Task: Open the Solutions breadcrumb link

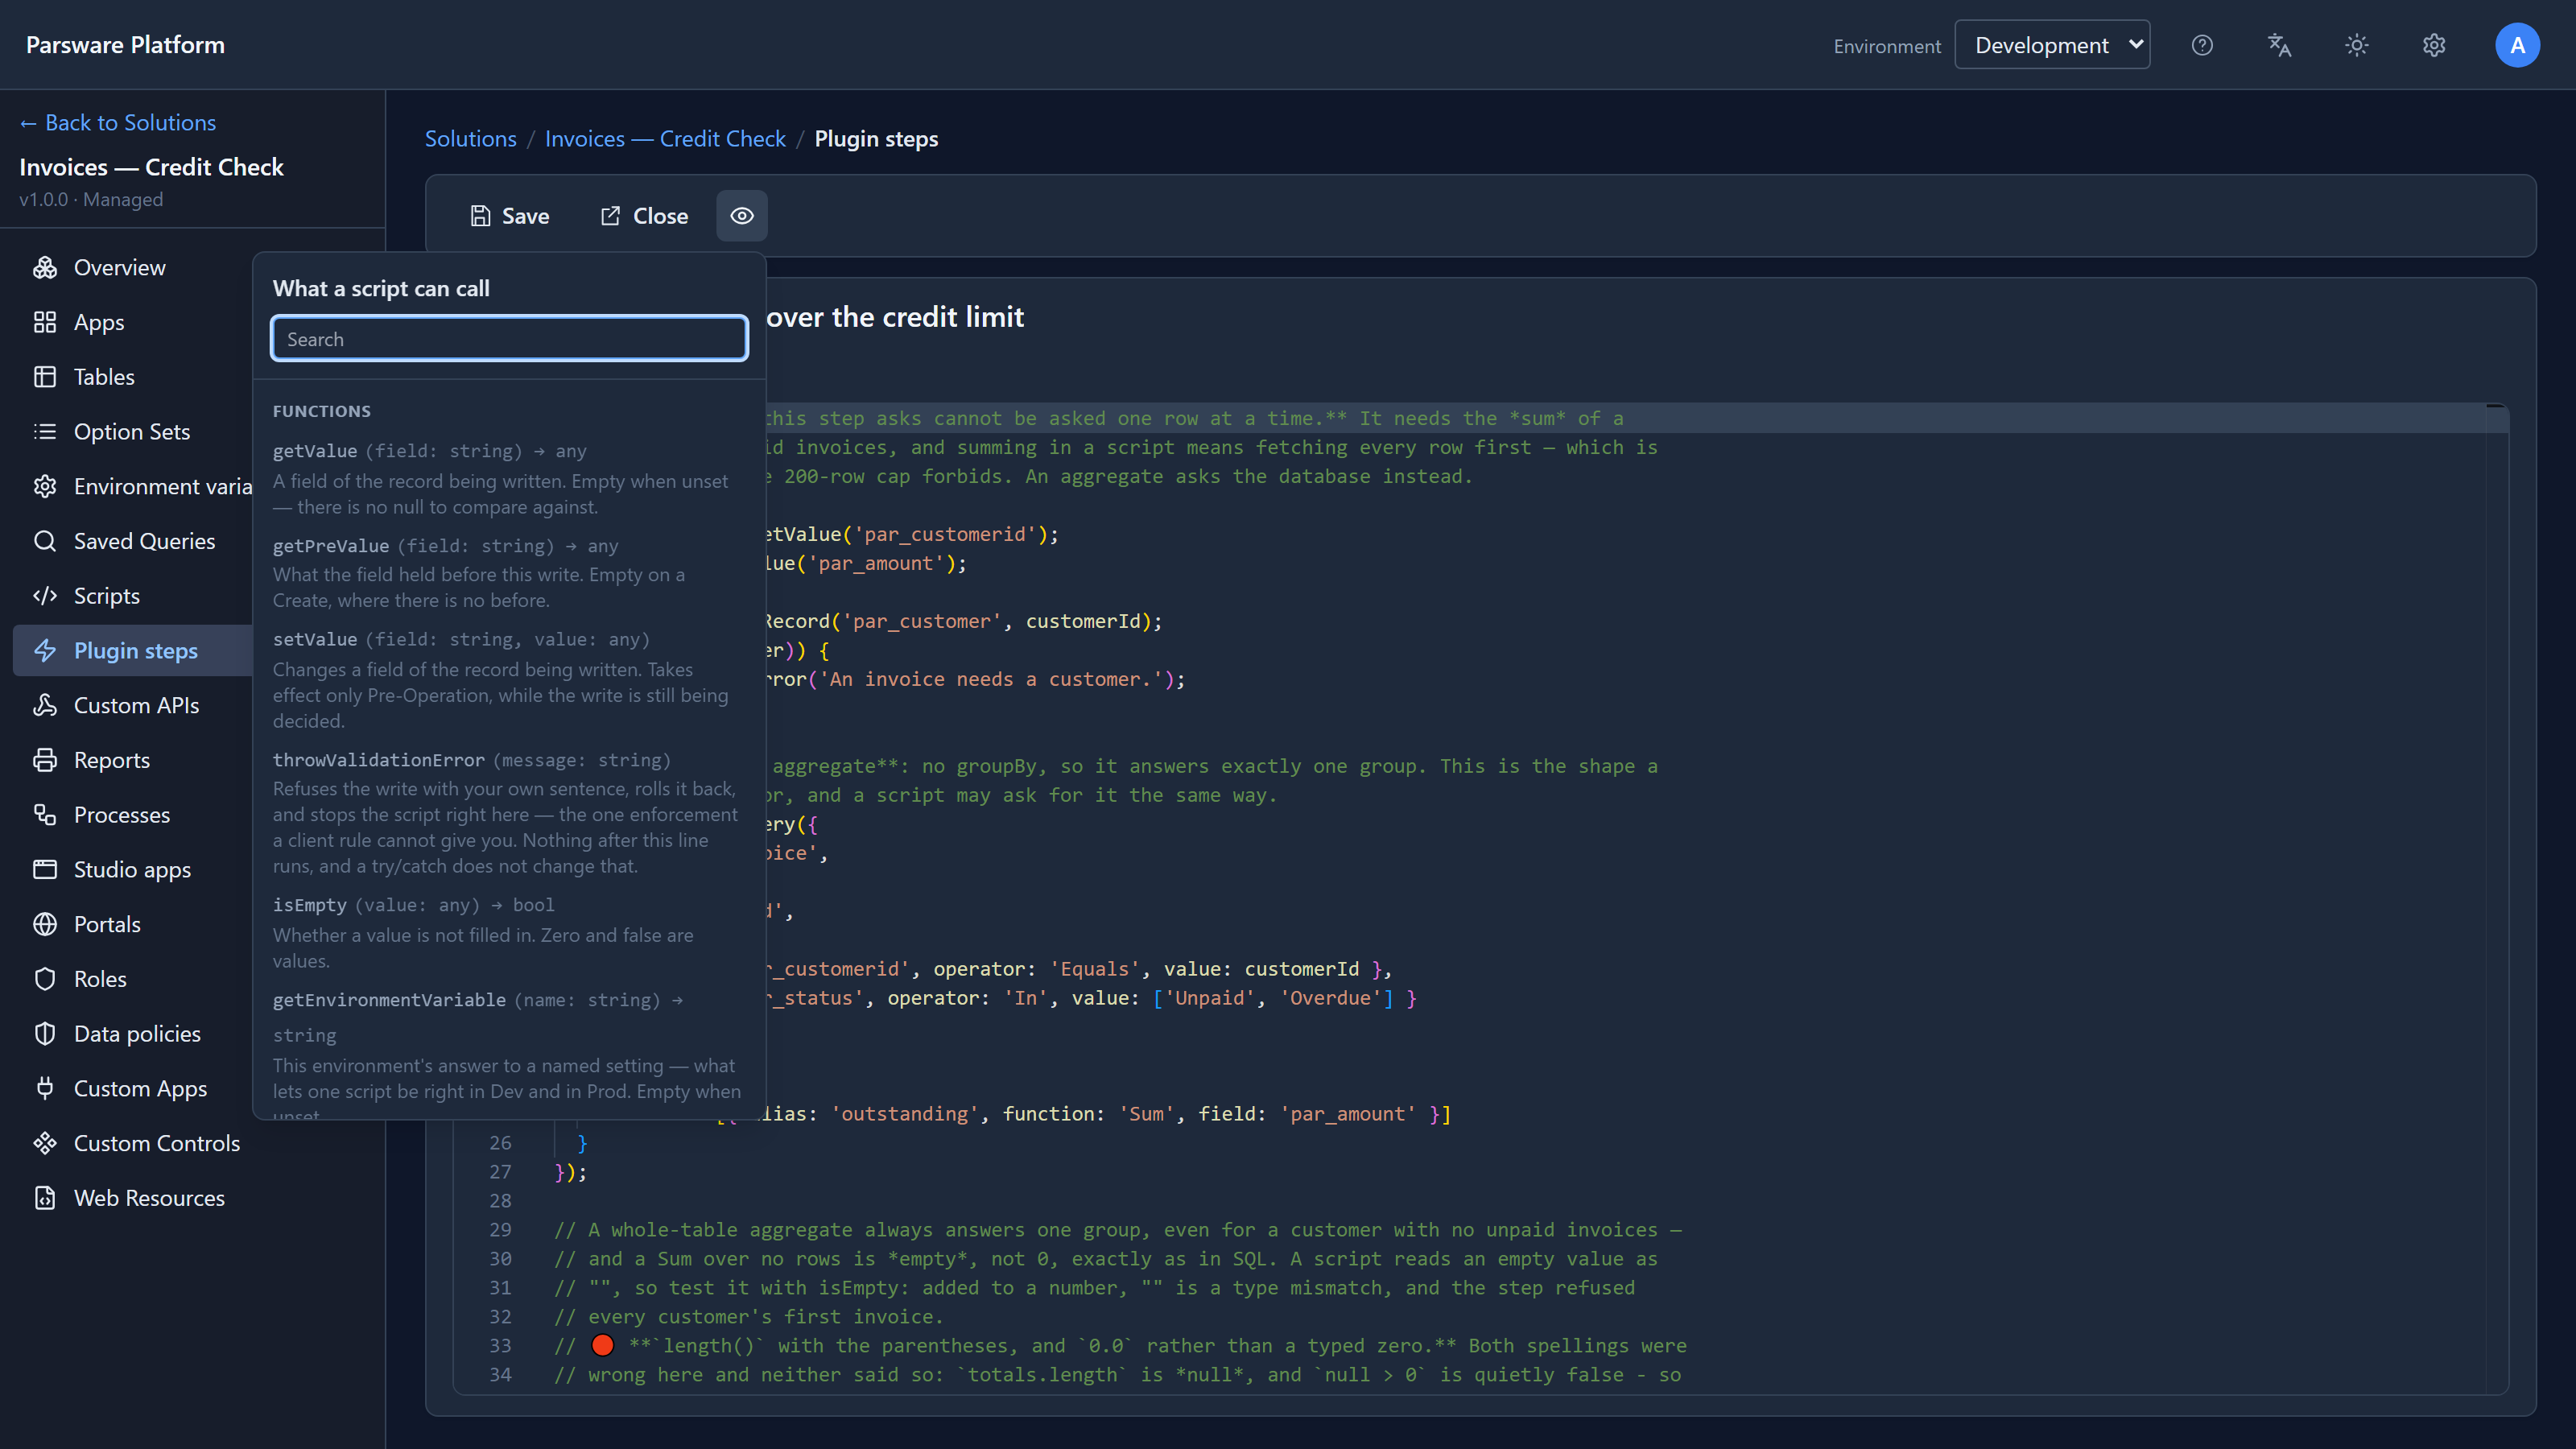Action: point(471,139)
